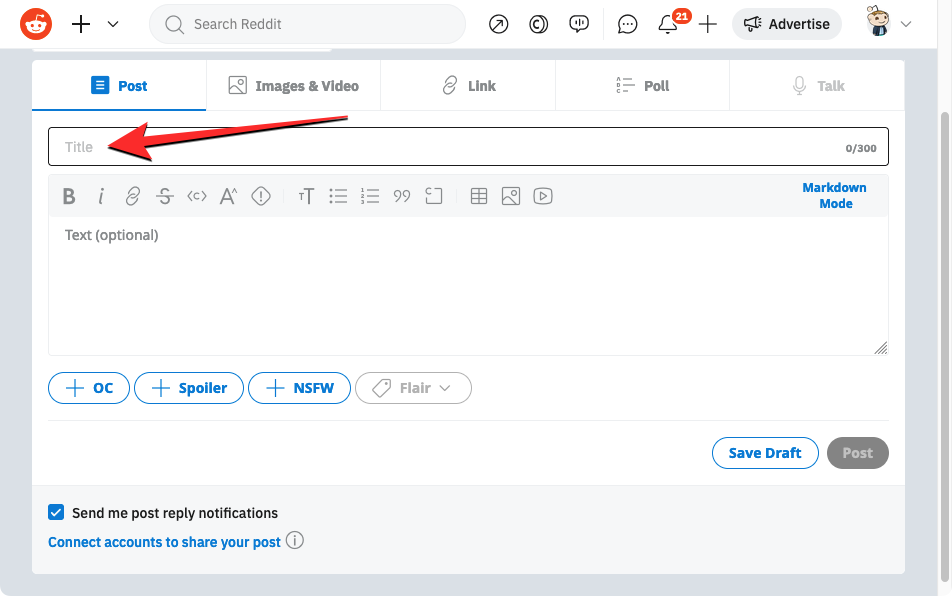Open the chat icon in header
Screen dimensions: 952x596
(x=627, y=25)
